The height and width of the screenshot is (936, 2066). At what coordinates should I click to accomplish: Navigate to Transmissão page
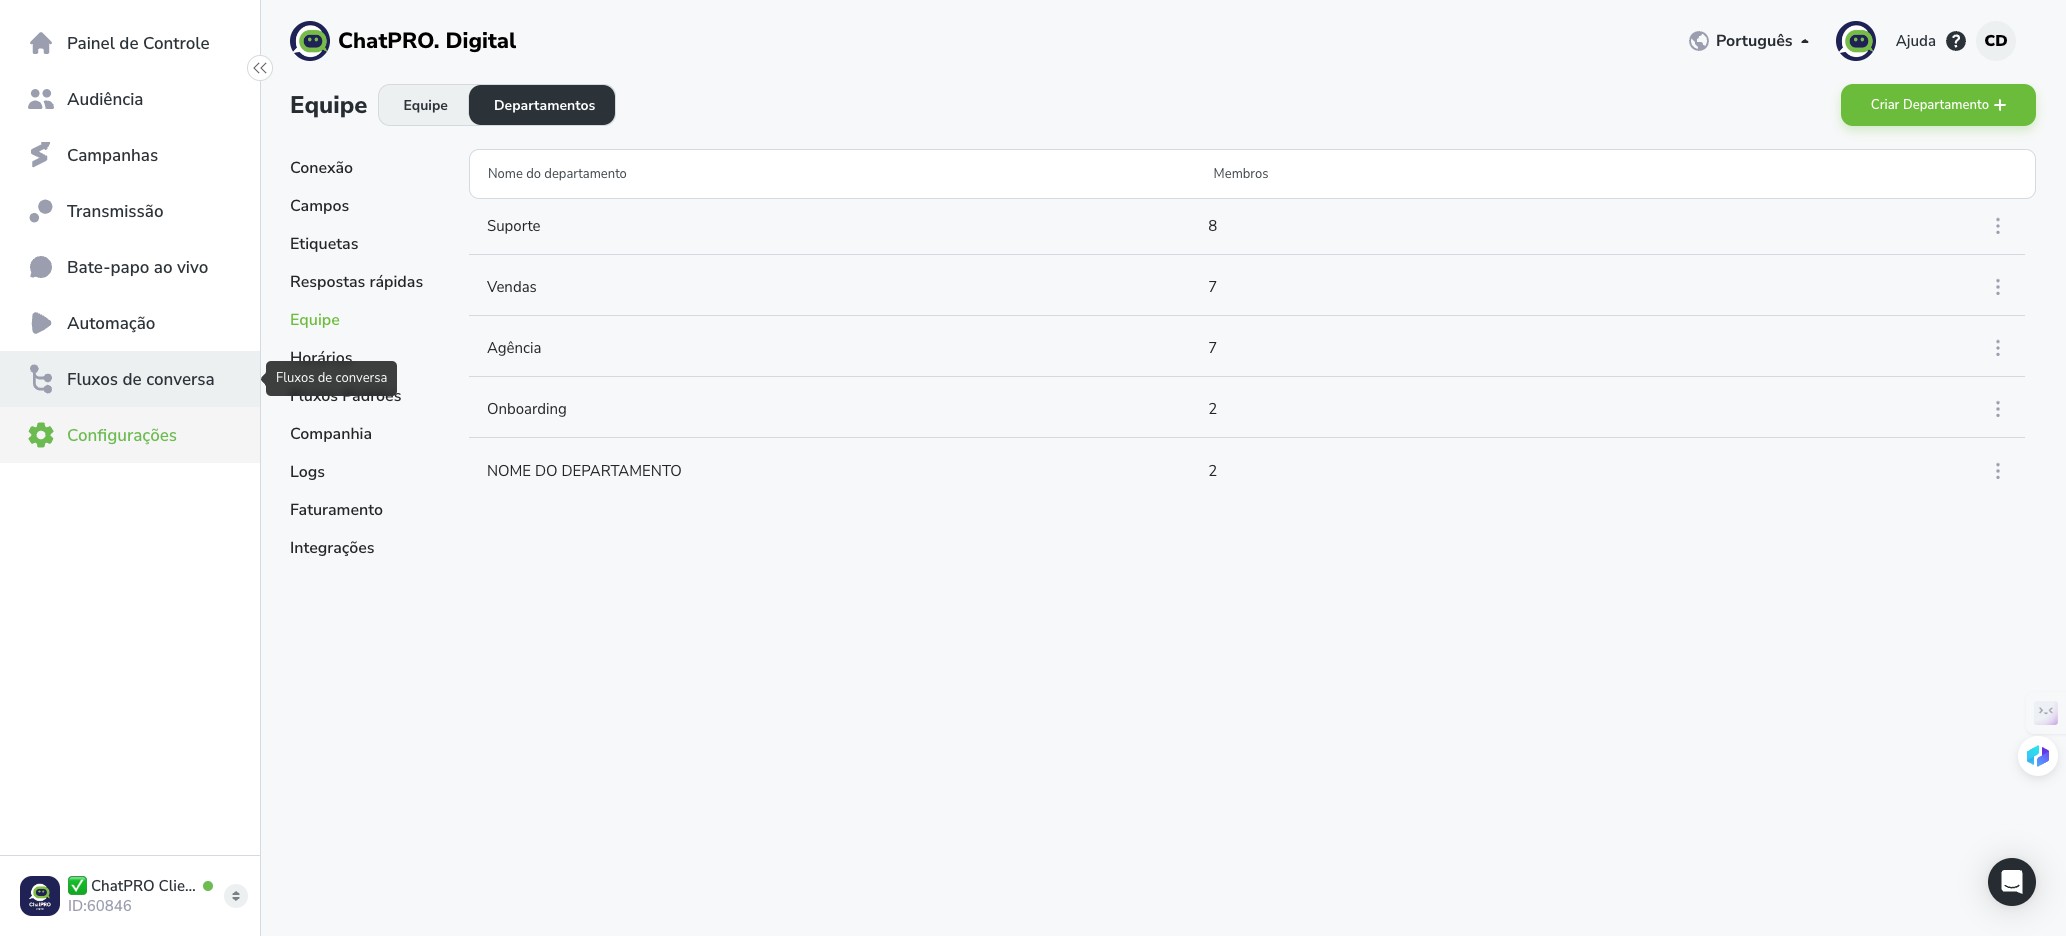(115, 211)
